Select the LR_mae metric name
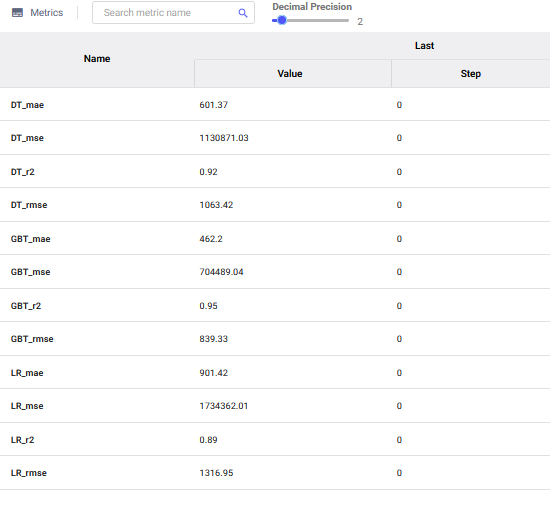 click(x=27, y=373)
